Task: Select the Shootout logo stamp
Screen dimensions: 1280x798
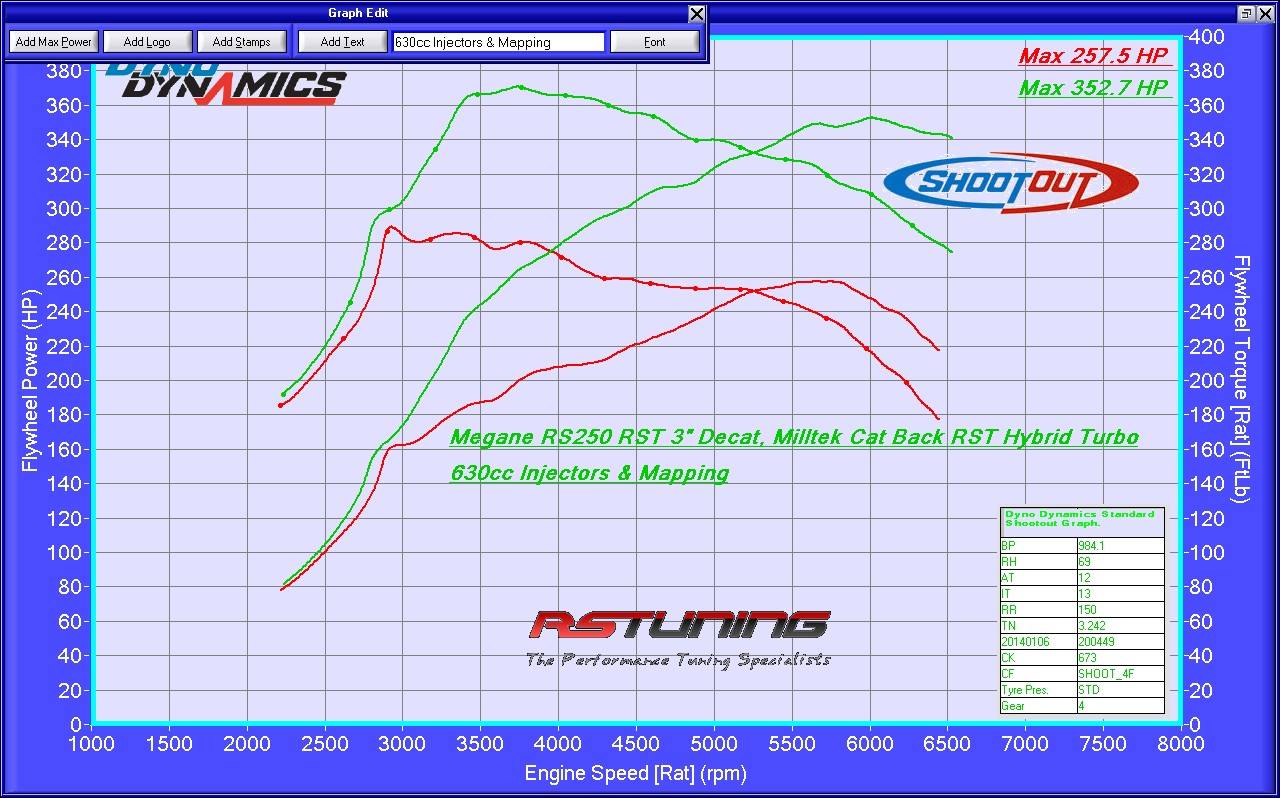Action: [x=1010, y=182]
